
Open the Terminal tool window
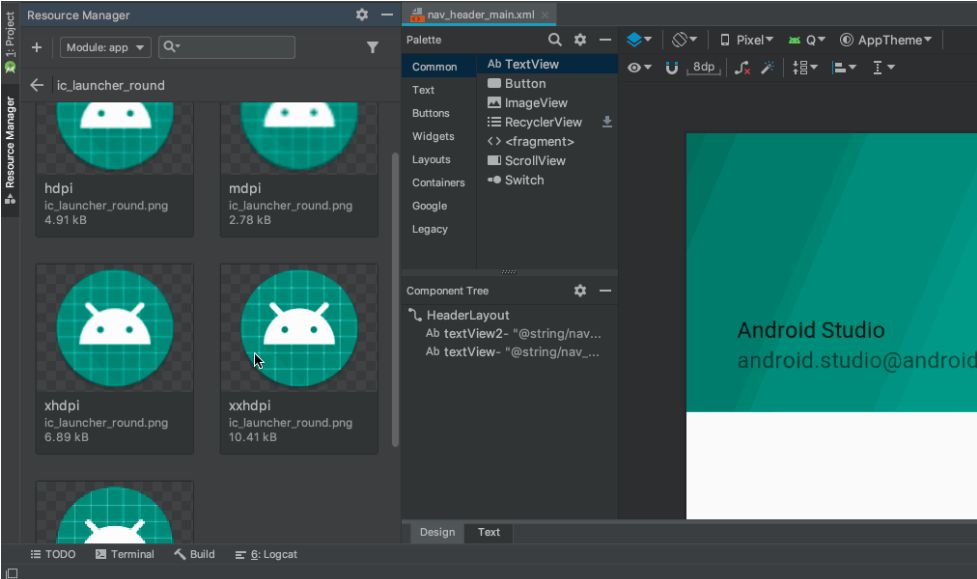tap(125, 554)
